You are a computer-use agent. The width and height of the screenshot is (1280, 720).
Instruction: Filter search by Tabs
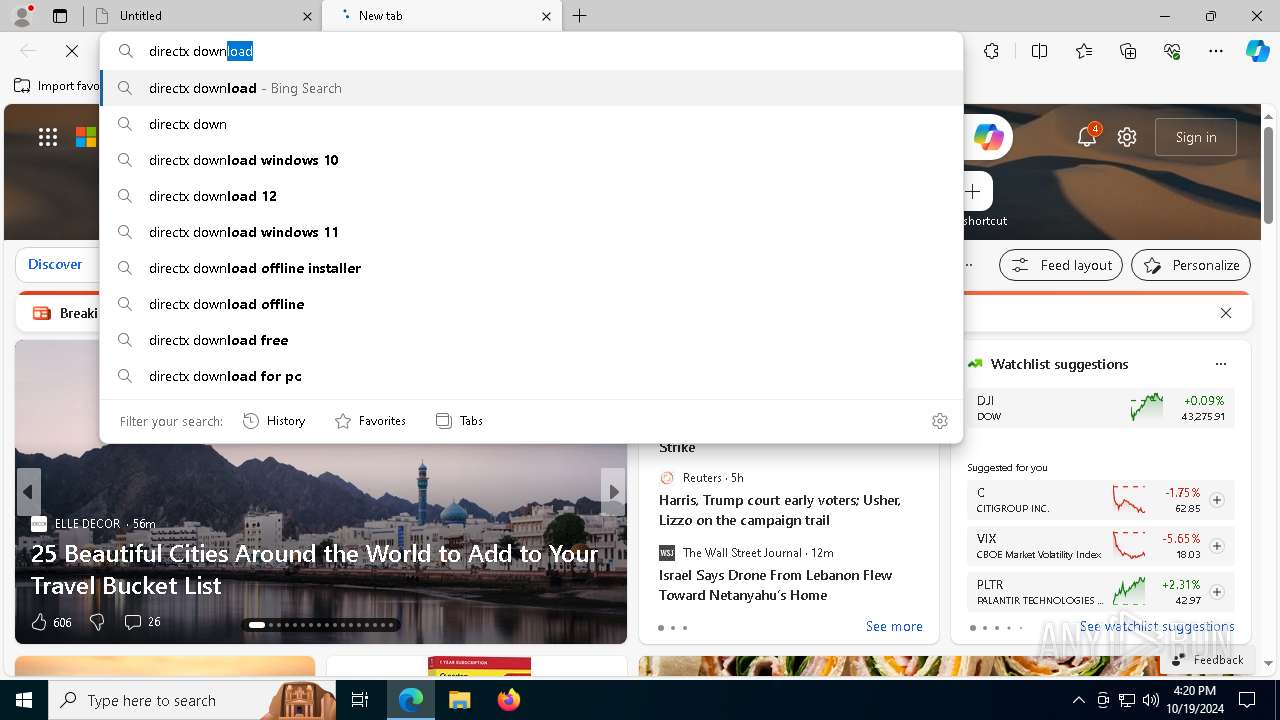point(459,421)
